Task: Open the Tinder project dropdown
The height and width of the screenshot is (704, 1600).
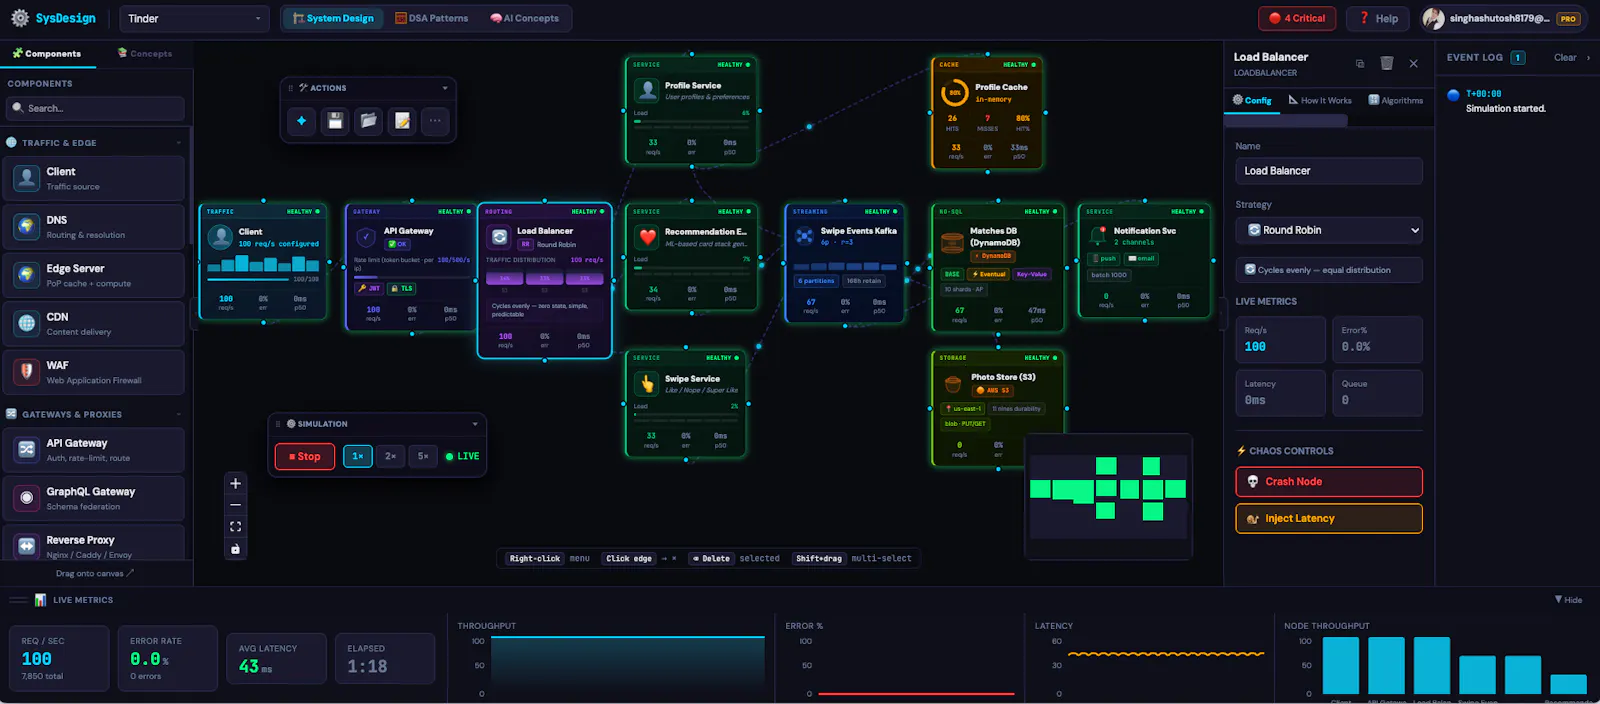Action: [194, 18]
